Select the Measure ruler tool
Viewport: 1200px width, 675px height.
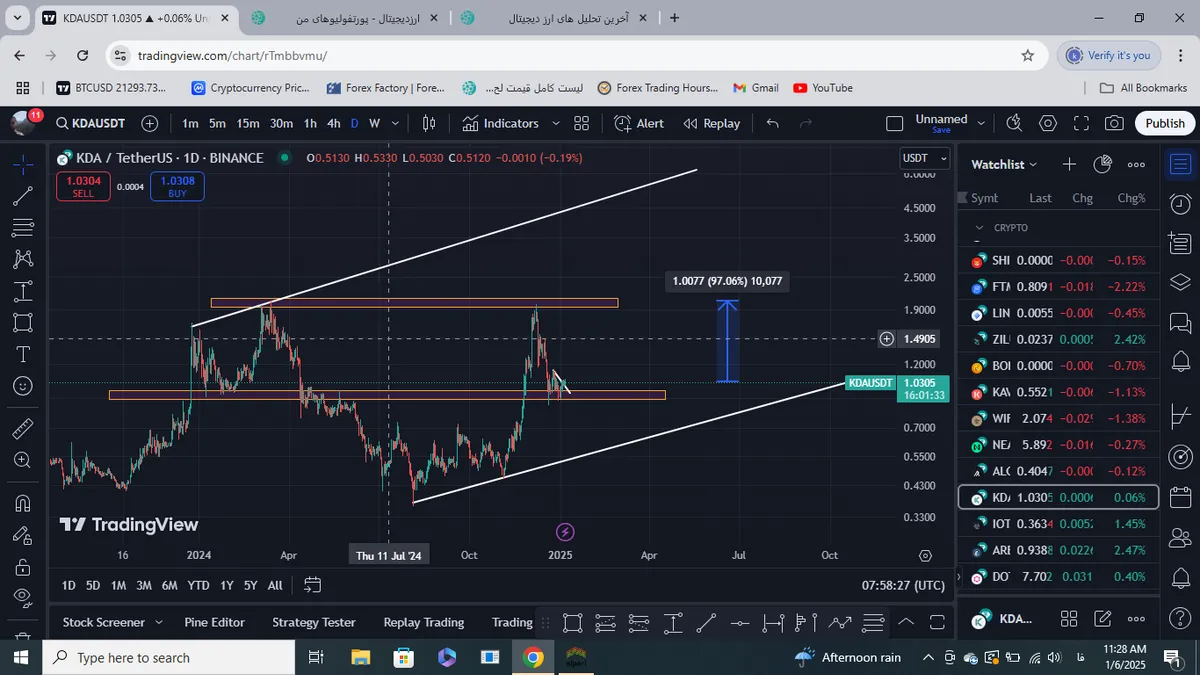22,429
